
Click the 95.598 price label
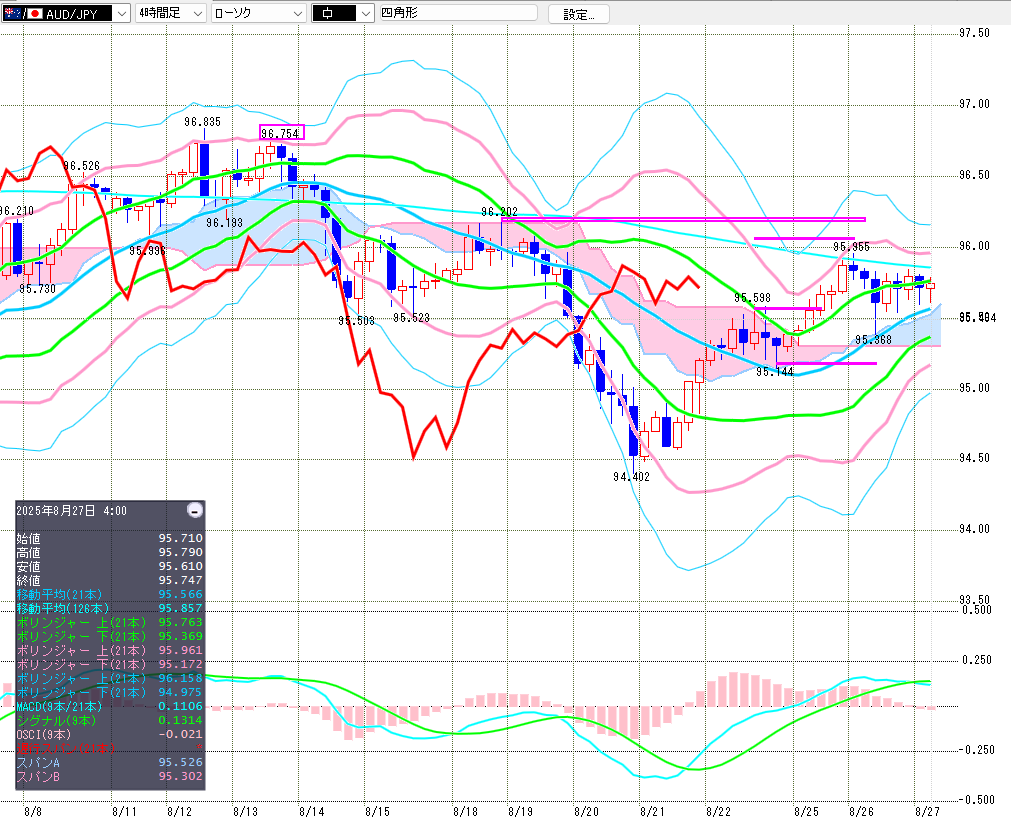click(x=752, y=298)
